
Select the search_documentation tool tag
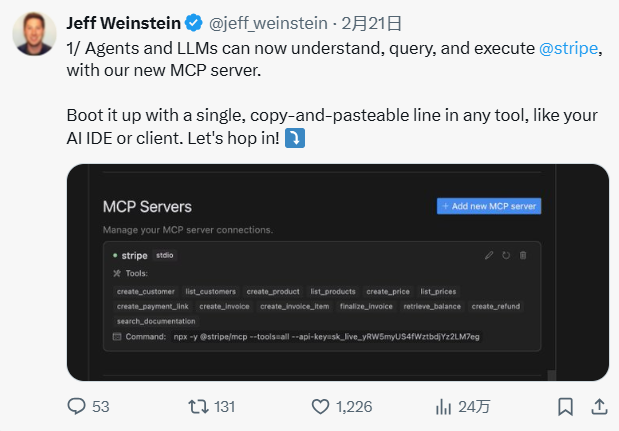pyautogui.click(x=156, y=321)
